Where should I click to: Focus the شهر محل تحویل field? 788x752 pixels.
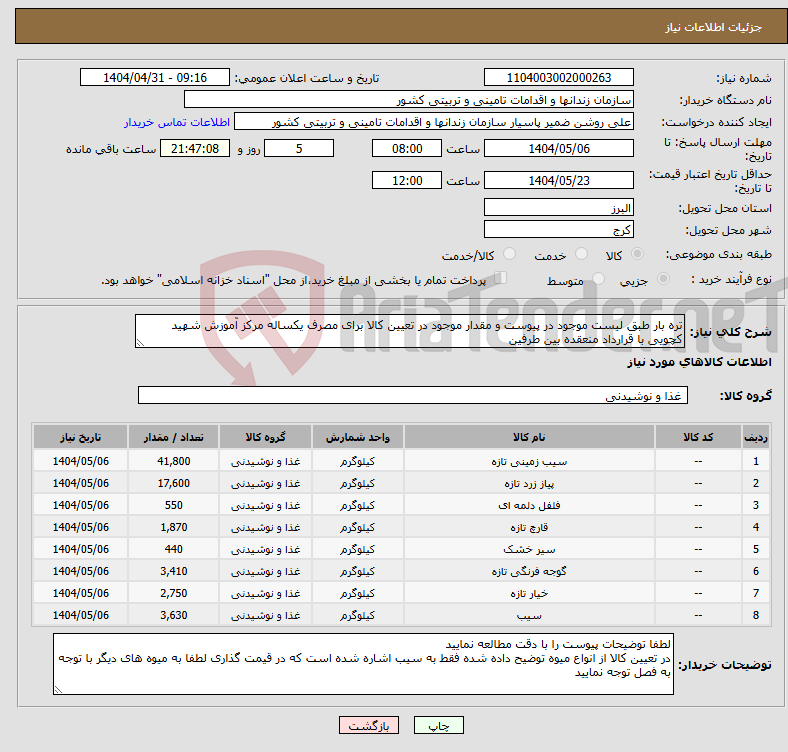tap(558, 229)
